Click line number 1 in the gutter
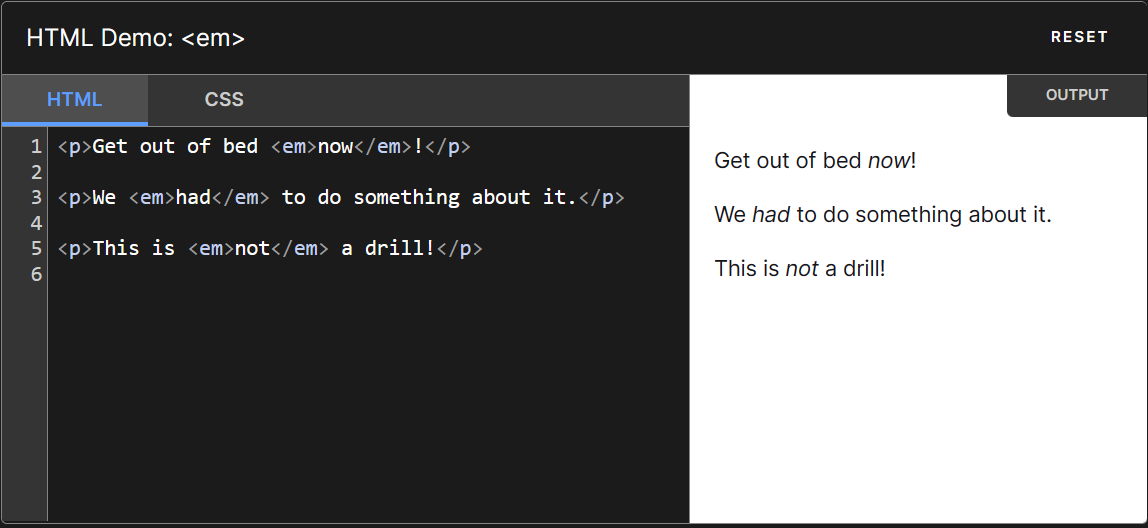Viewport: 1148px width, 528px height. tap(36, 147)
